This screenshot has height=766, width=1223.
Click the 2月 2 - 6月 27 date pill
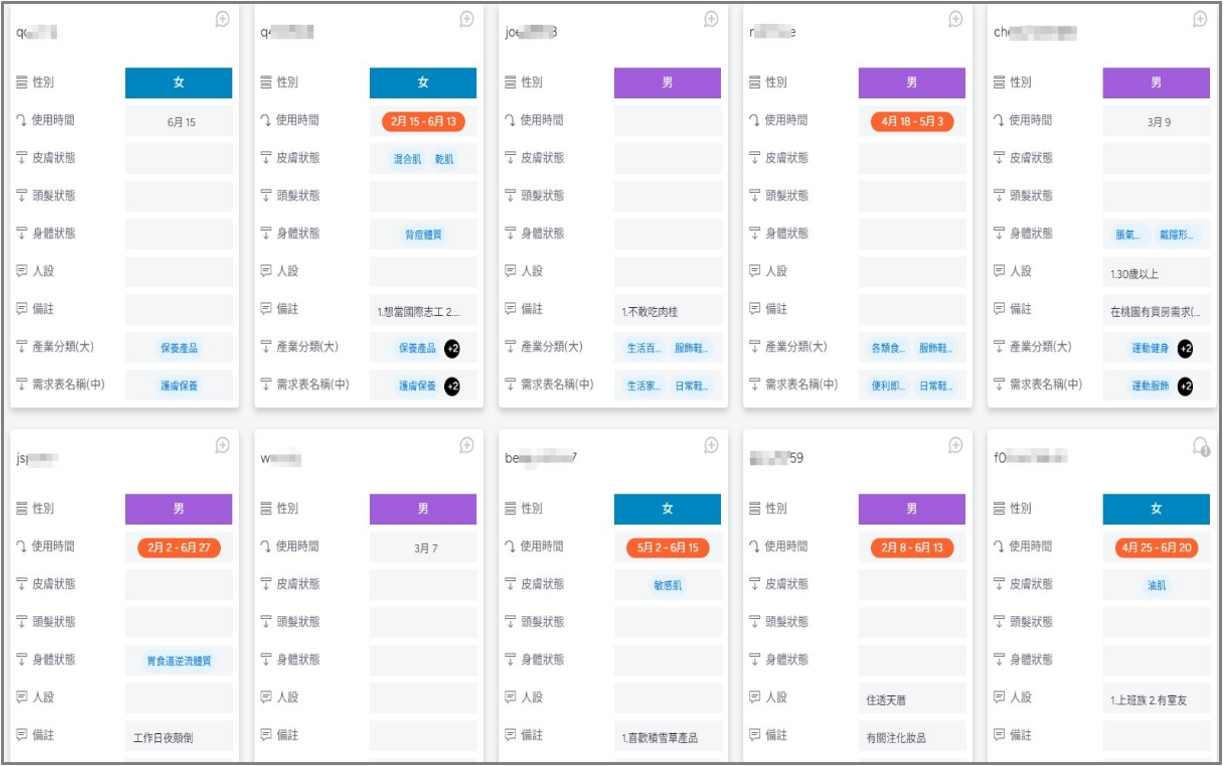(x=179, y=548)
